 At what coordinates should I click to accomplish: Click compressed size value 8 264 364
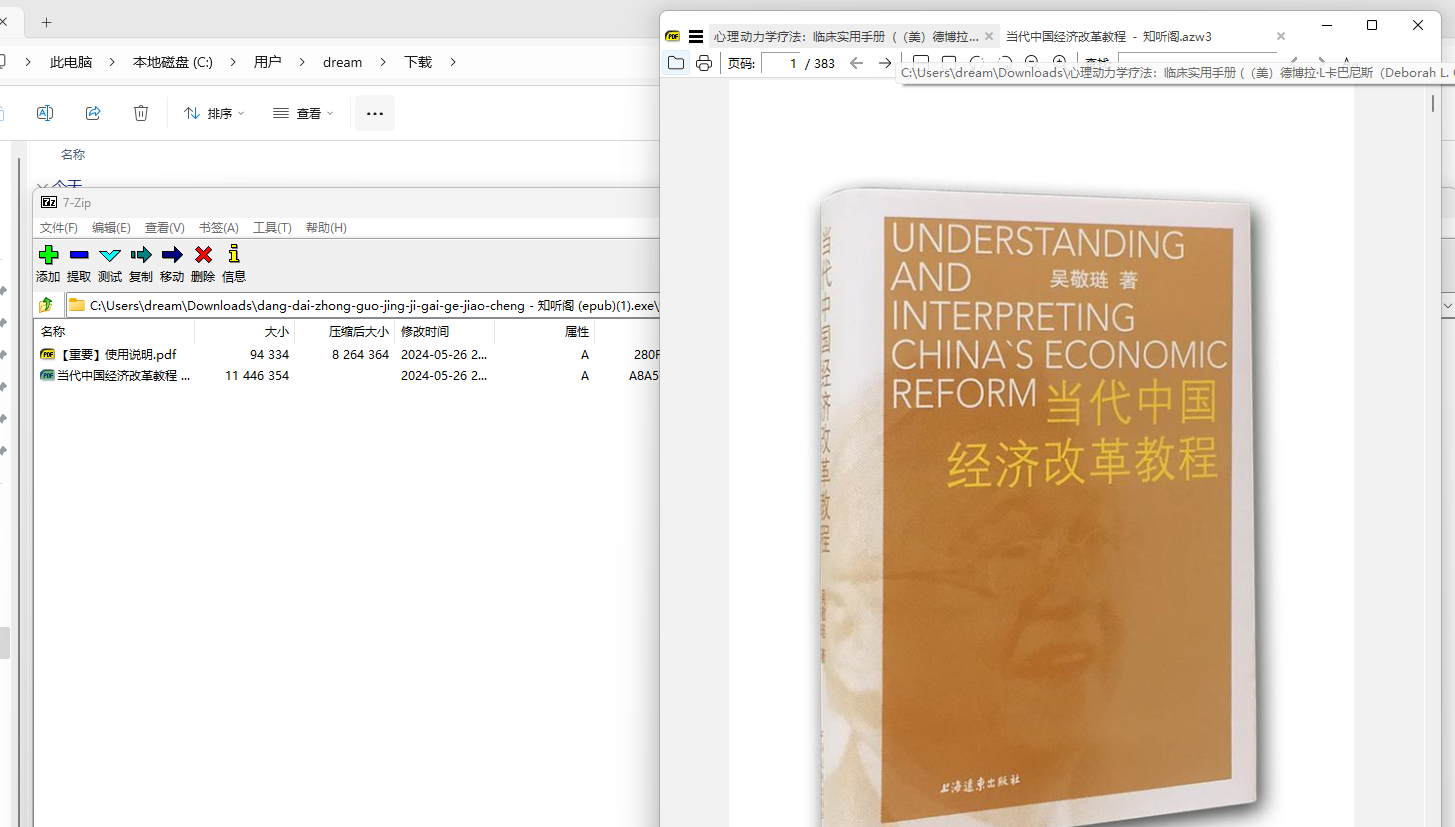tap(360, 354)
